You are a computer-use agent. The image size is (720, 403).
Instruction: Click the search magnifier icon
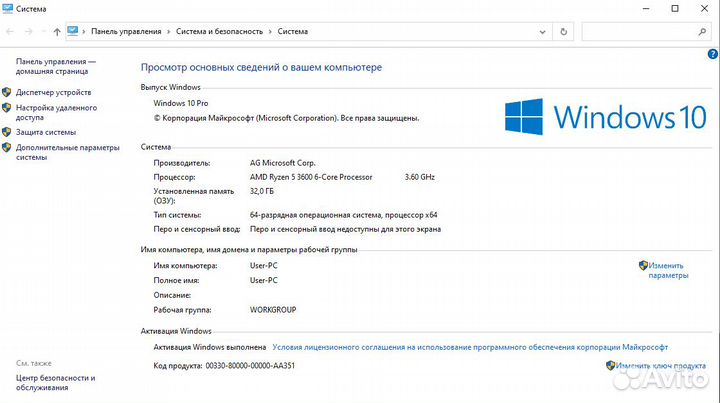702,32
